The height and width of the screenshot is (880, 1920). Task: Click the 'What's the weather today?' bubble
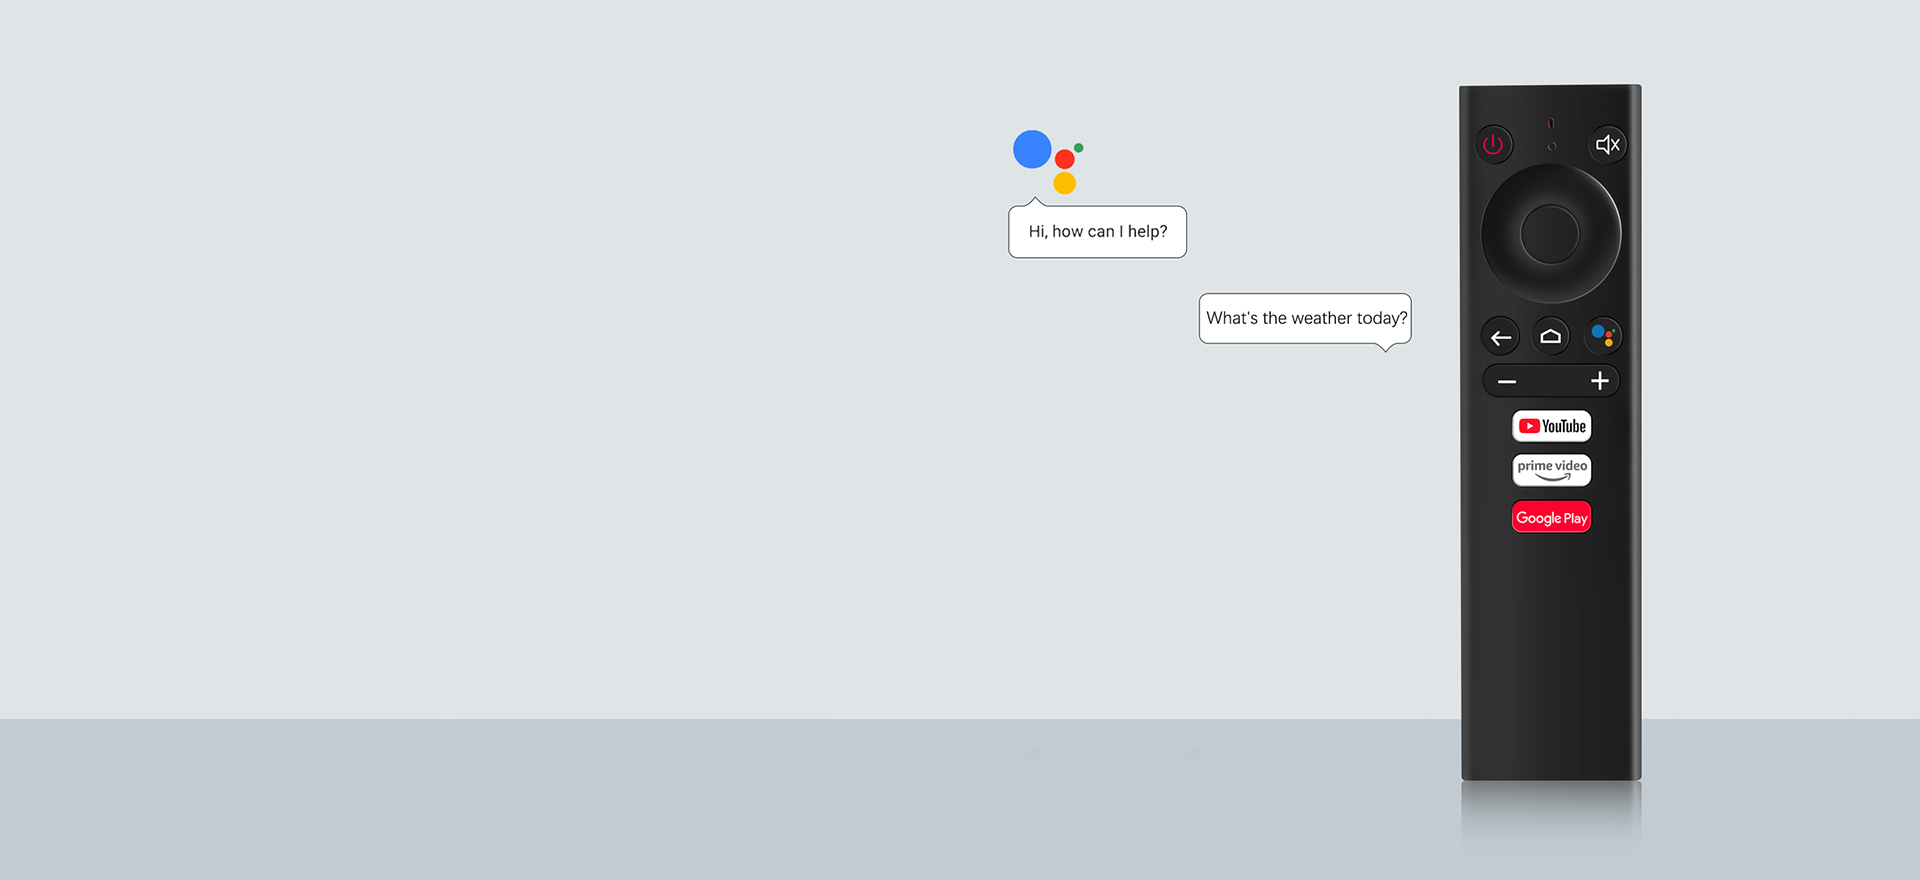(1305, 319)
